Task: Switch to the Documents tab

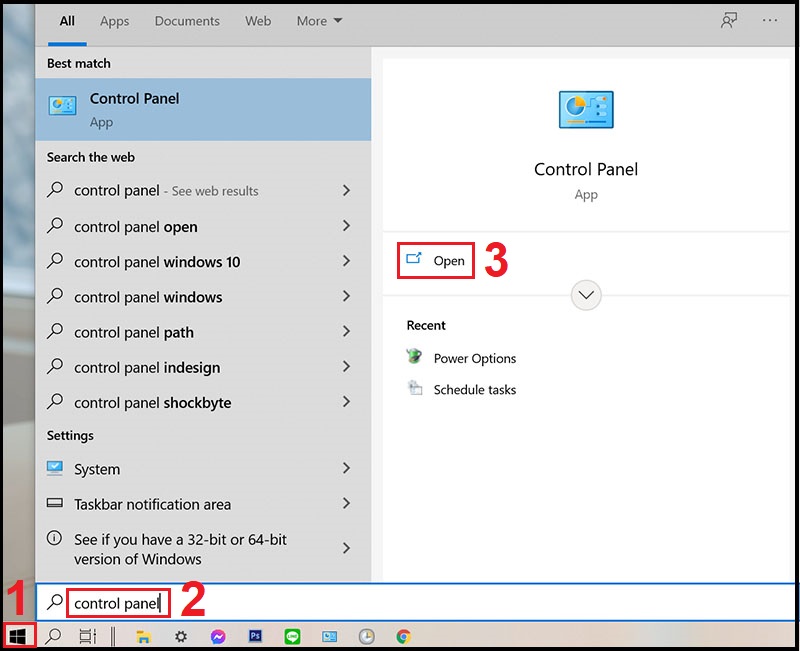Action: [x=187, y=21]
